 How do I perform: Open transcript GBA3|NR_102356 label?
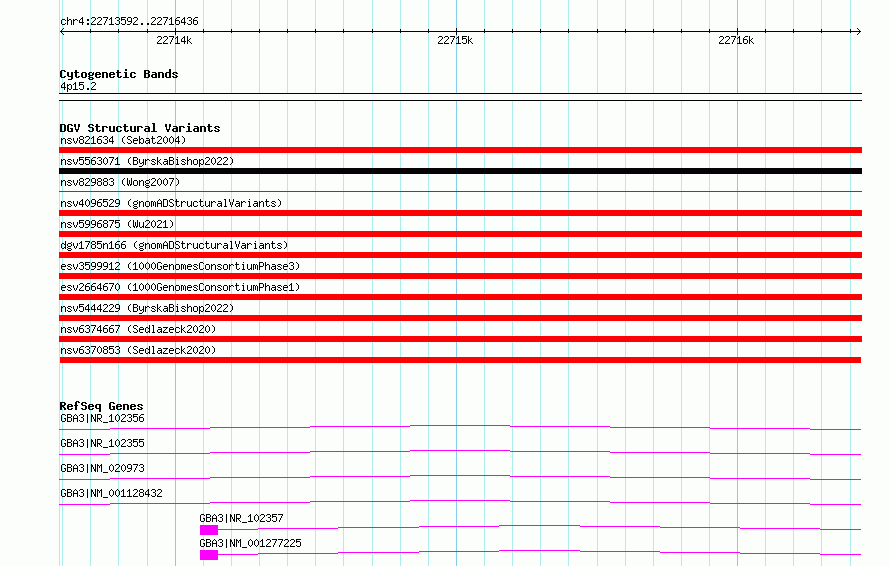click(x=102, y=418)
